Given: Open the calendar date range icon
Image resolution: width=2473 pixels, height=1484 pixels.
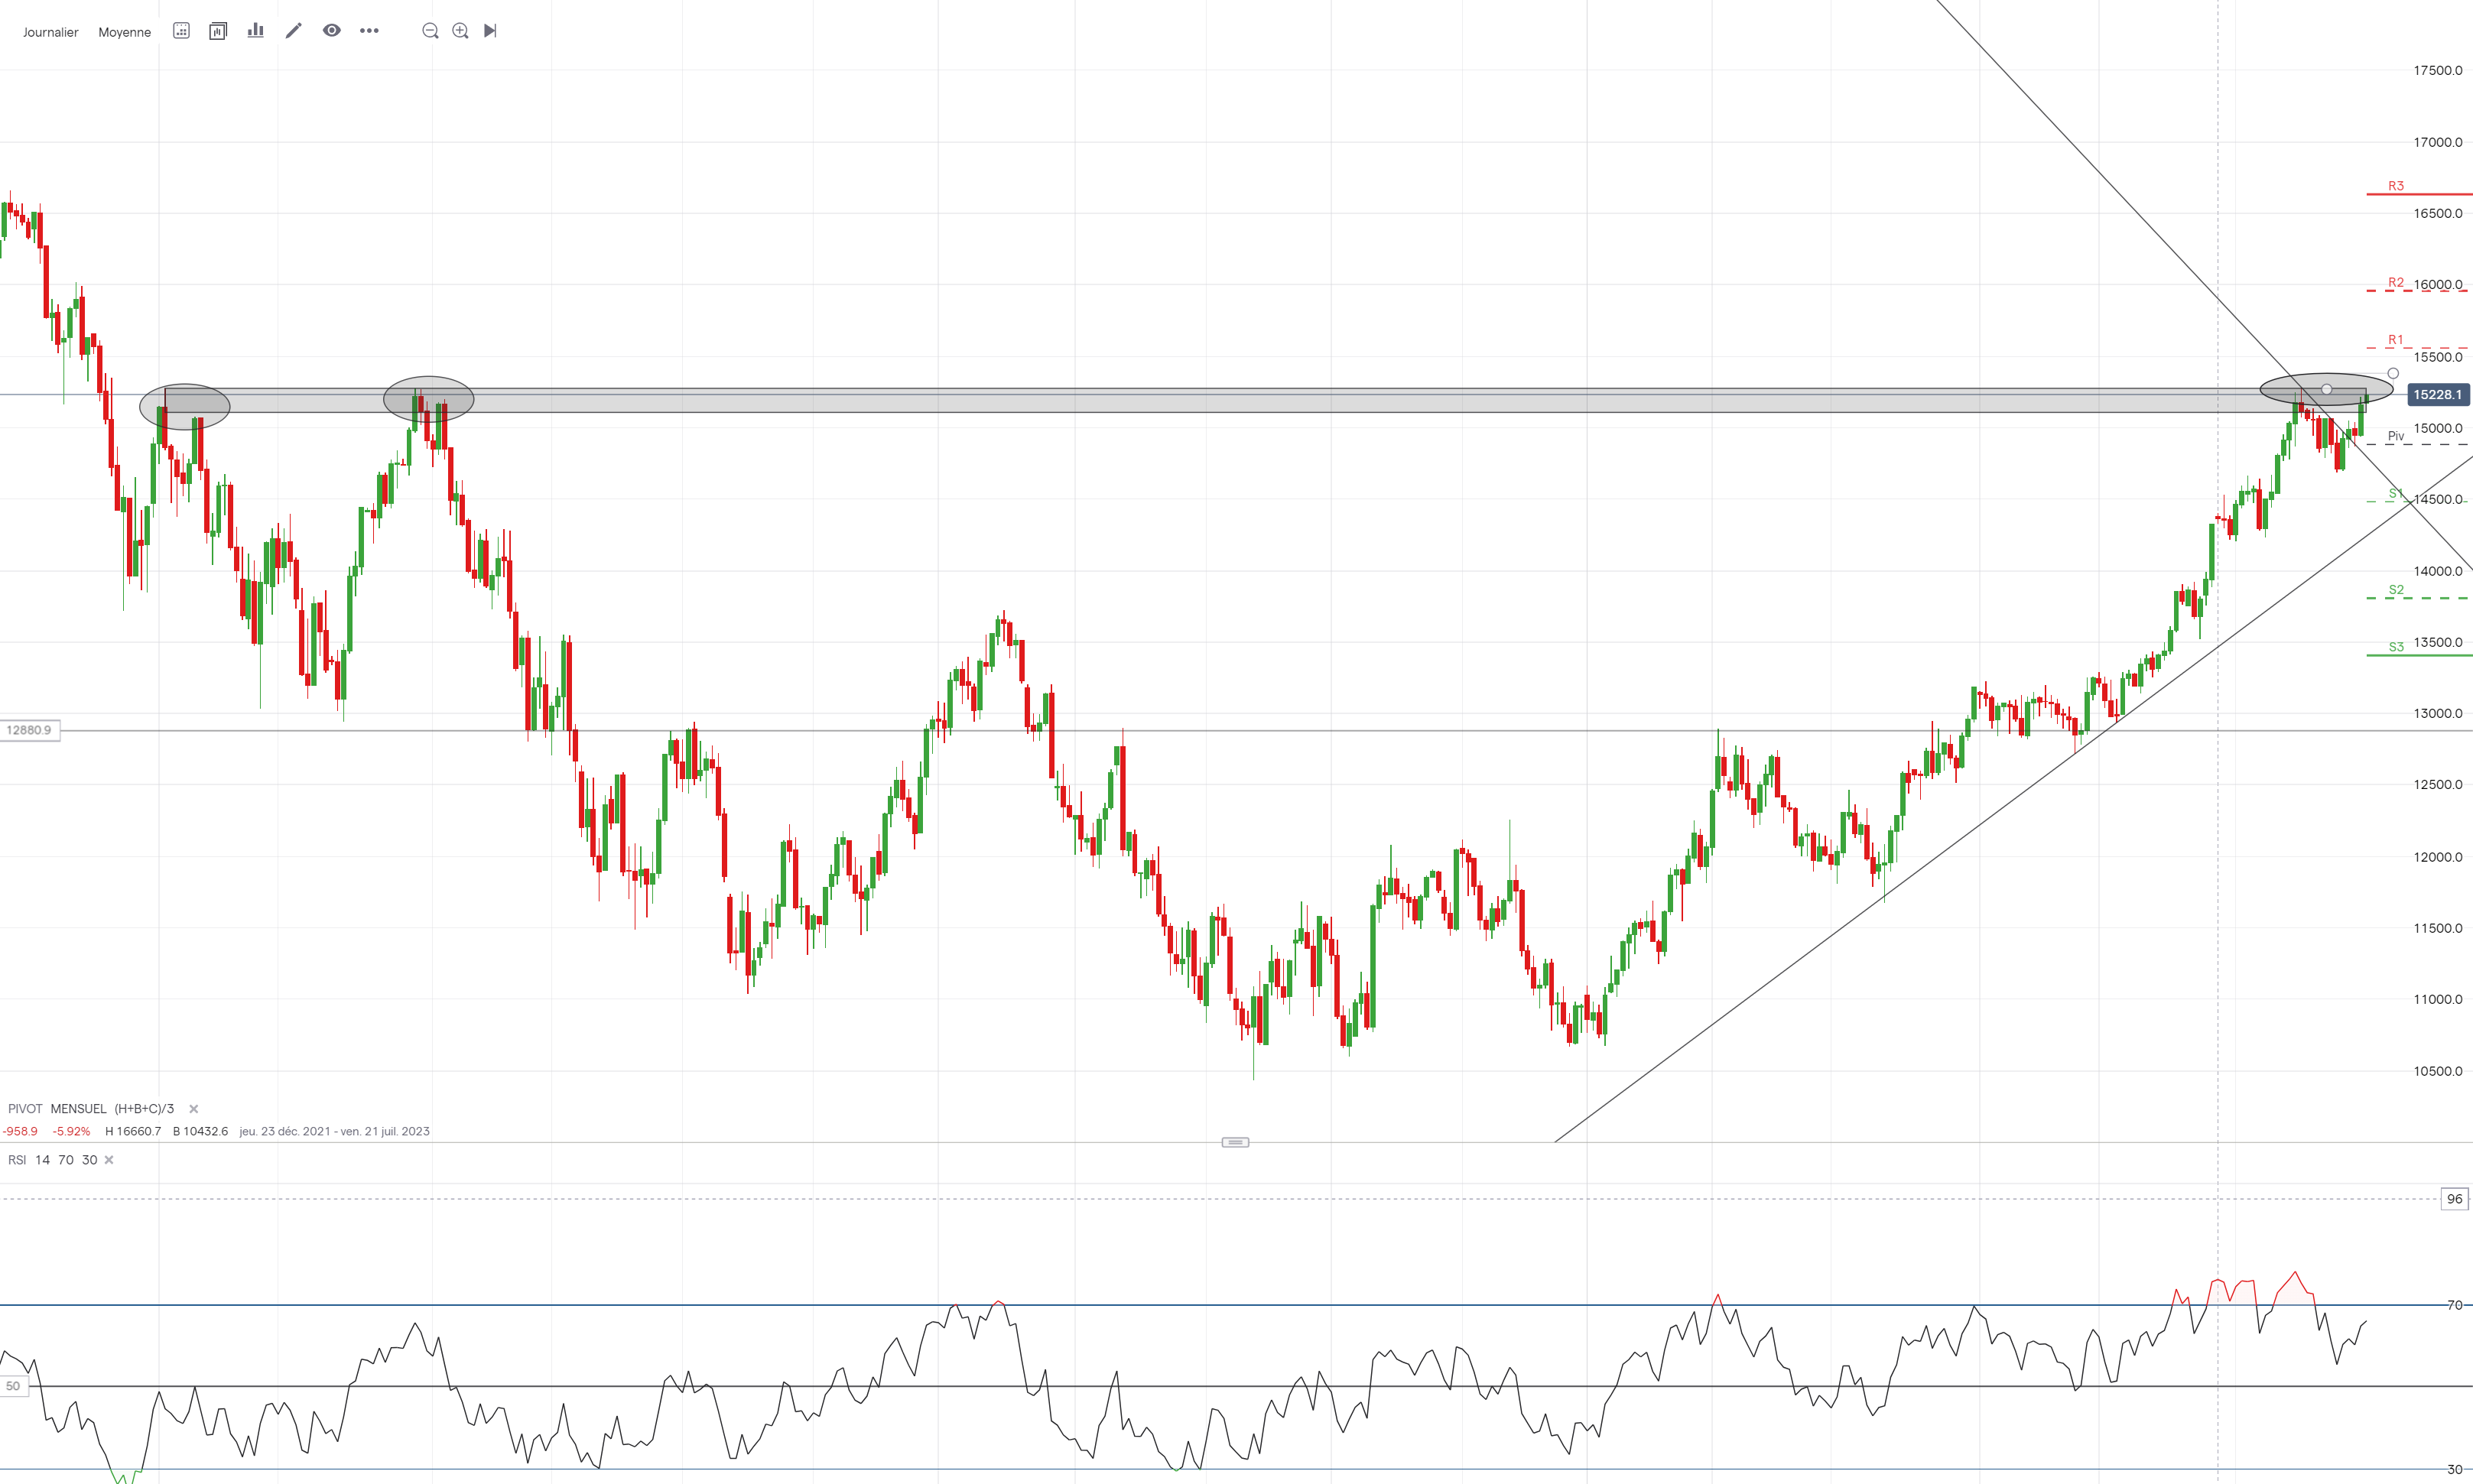Looking at the screenshot, I should [x=181, y=31].
